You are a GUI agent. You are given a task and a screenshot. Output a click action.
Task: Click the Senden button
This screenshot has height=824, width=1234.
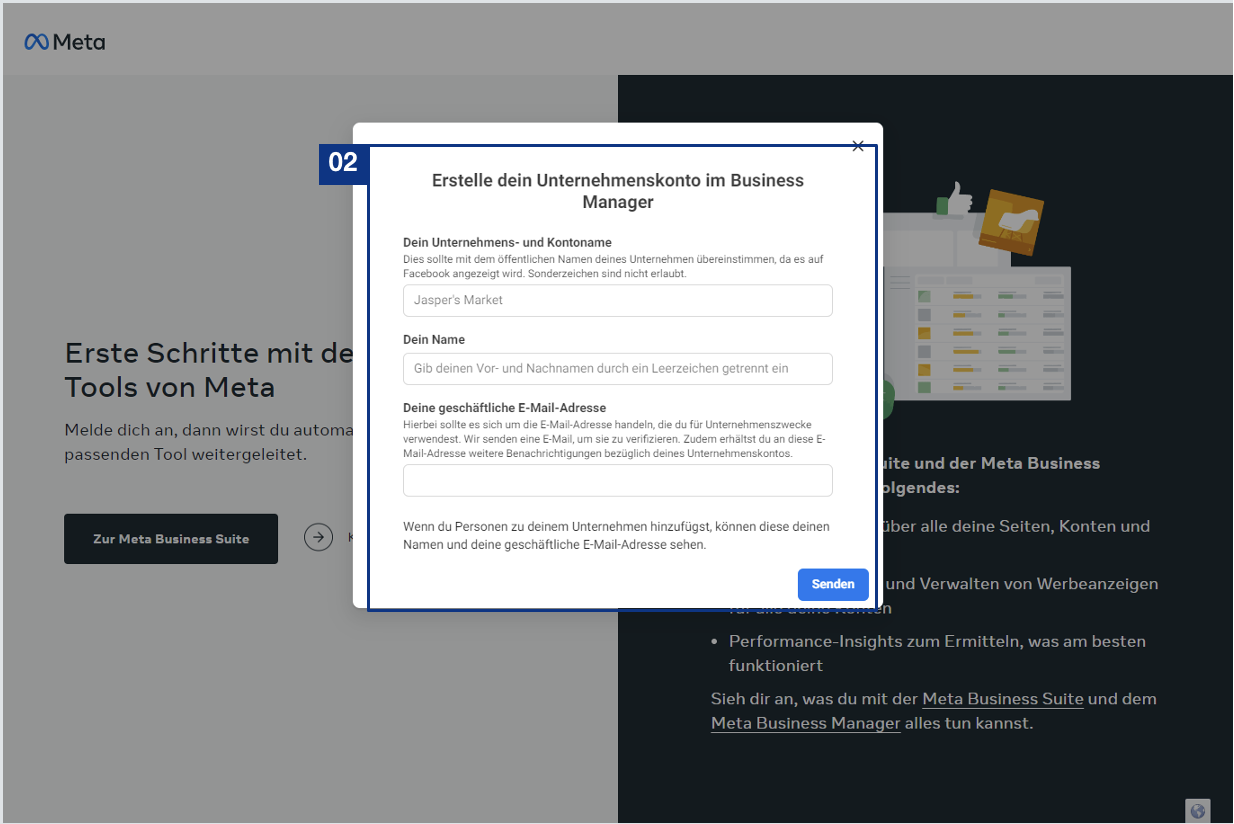pyautogui.click(x=833, y=584)
